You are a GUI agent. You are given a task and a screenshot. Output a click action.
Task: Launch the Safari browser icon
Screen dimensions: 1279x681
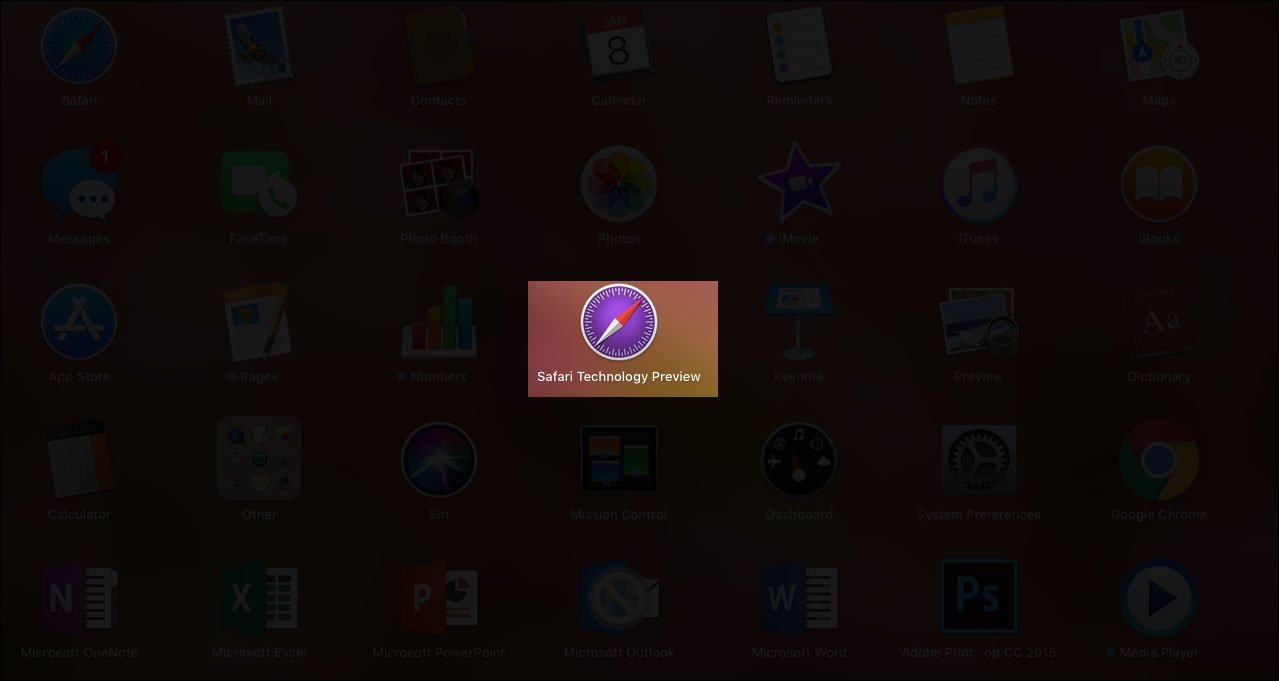coord(79,47)
